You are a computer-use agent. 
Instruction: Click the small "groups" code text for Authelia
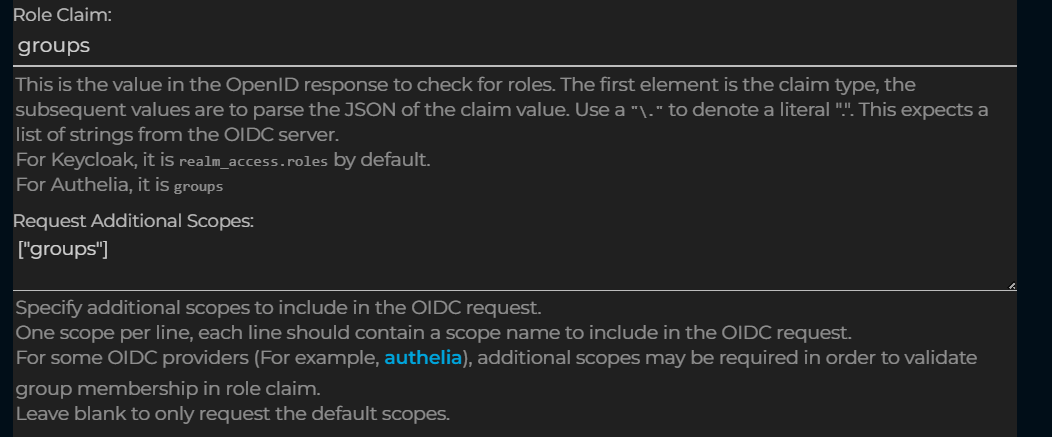[198, 185]
